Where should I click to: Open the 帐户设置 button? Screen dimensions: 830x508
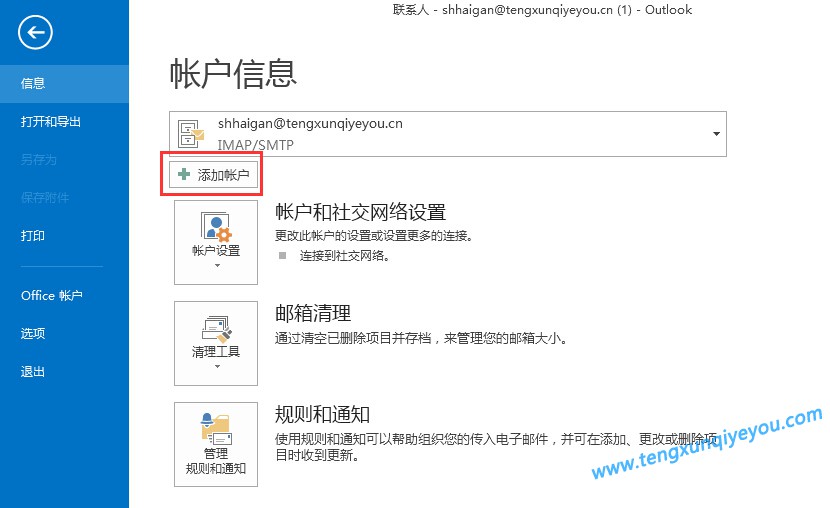pyautogui.click(x=216, y=242)
